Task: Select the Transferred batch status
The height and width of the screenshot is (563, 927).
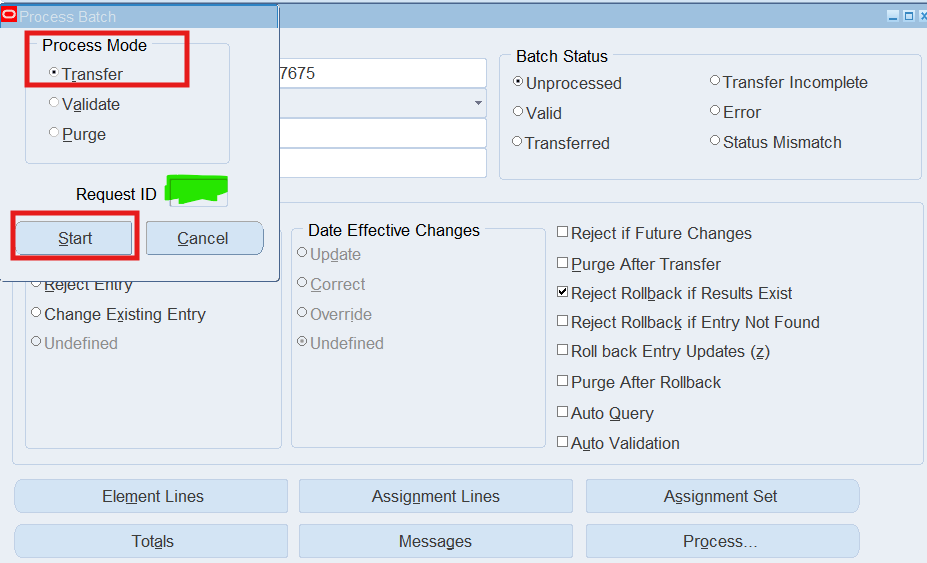Action: coord(518,142)
